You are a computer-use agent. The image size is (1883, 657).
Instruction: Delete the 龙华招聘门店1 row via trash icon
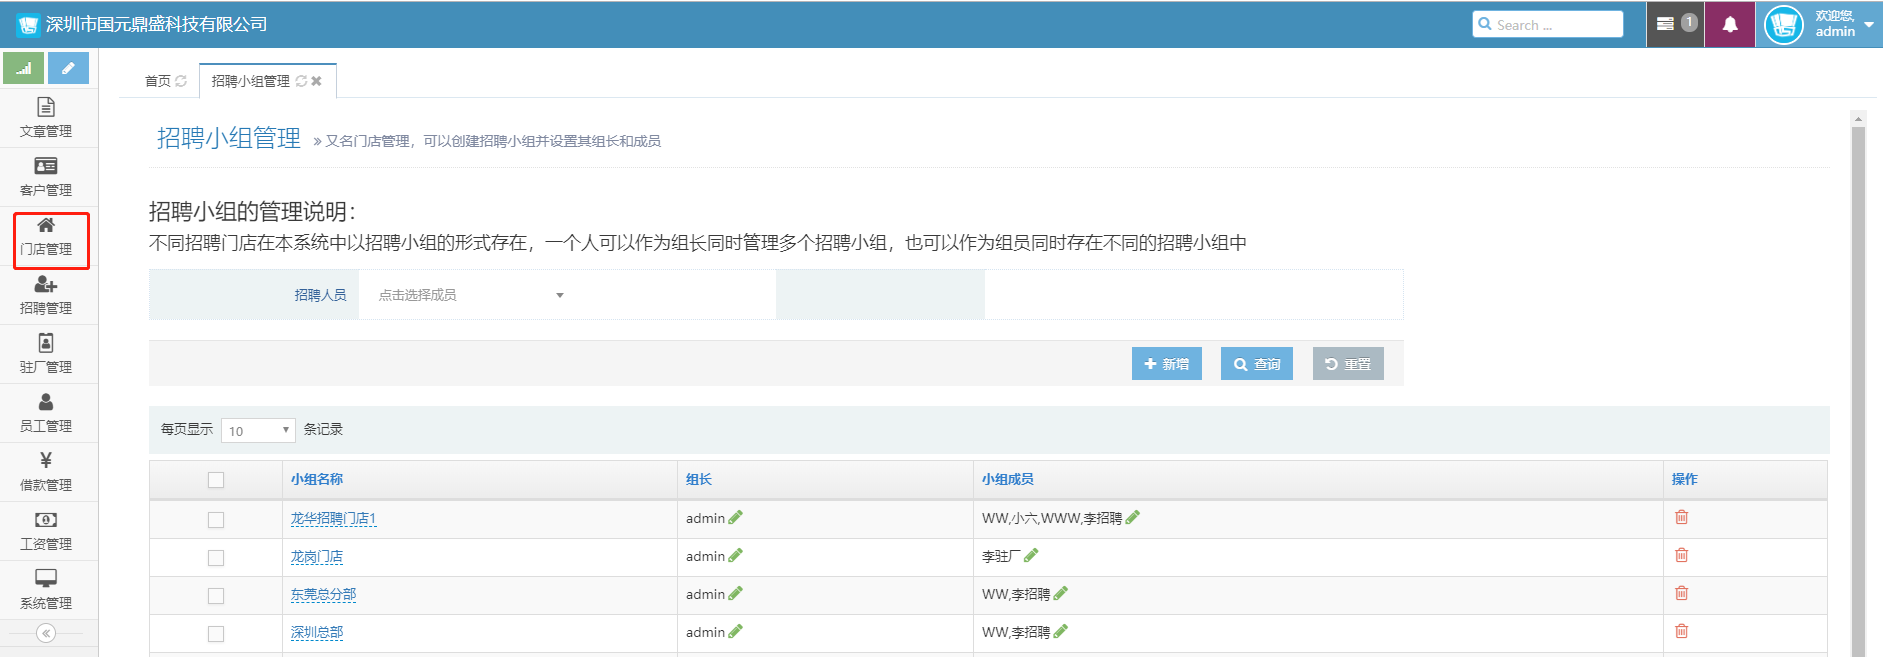(x=1681, y=517)
